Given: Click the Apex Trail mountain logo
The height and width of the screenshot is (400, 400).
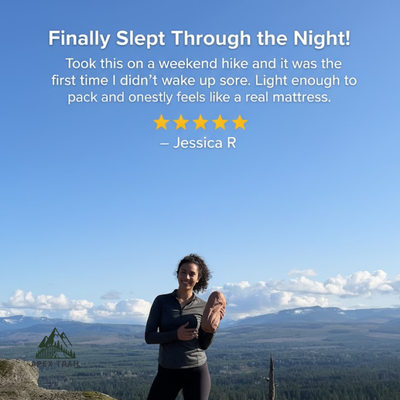Looking at the screenshot, I should 55,343.
